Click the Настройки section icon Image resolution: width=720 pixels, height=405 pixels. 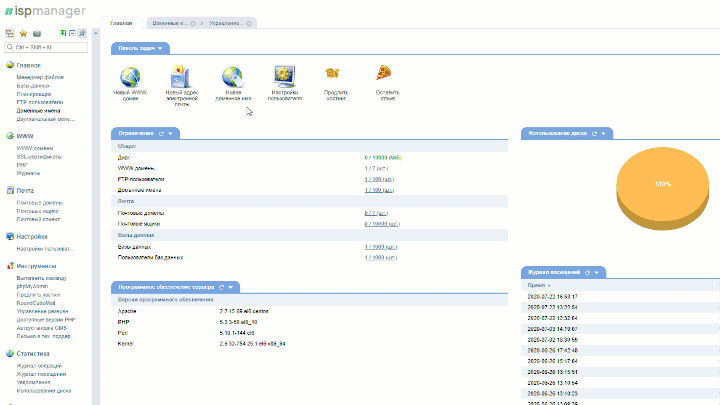10,236
